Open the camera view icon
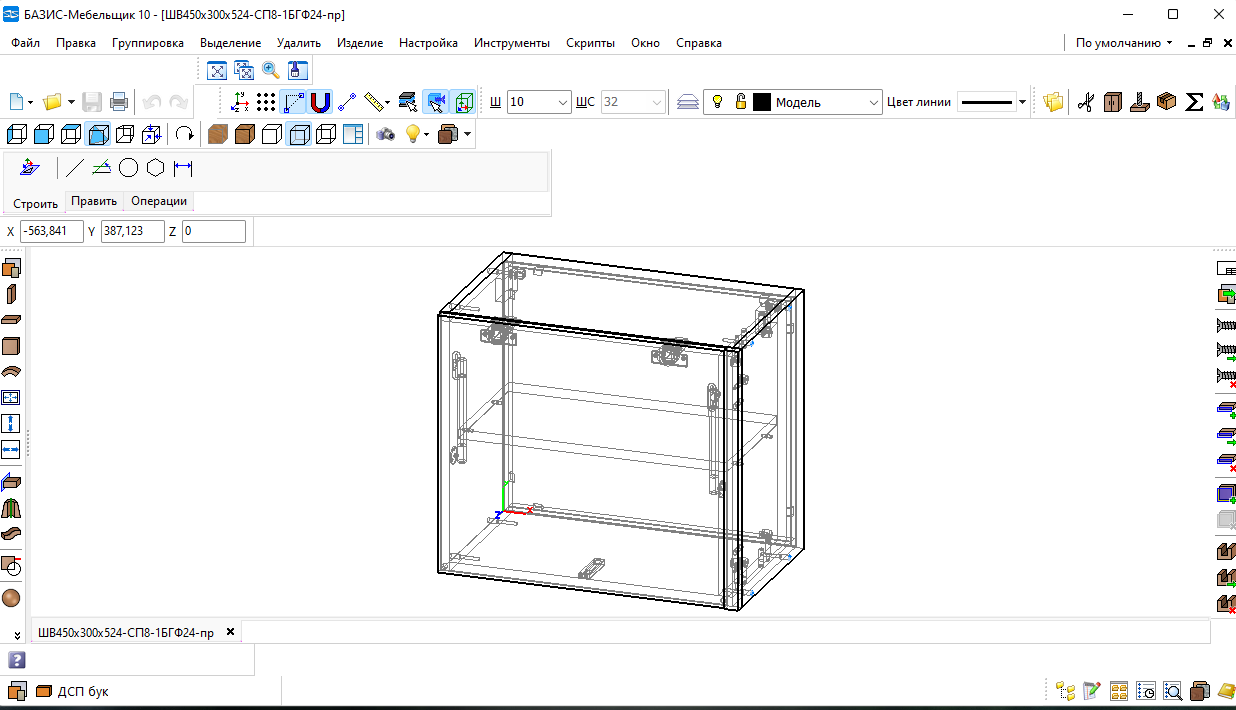The height and width of the screenshot is (710, 1236). 385,134
